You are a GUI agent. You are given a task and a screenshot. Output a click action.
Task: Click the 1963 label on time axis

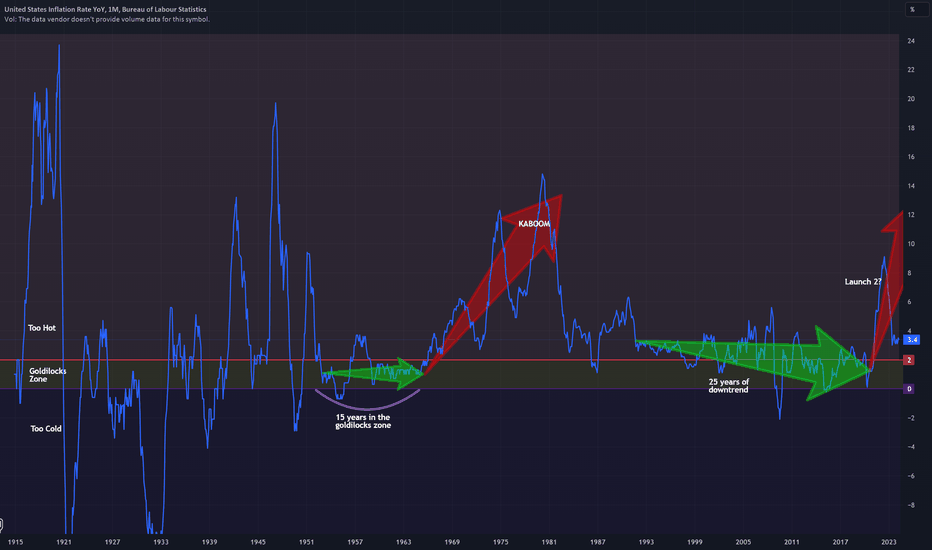[x=404, y=542]
